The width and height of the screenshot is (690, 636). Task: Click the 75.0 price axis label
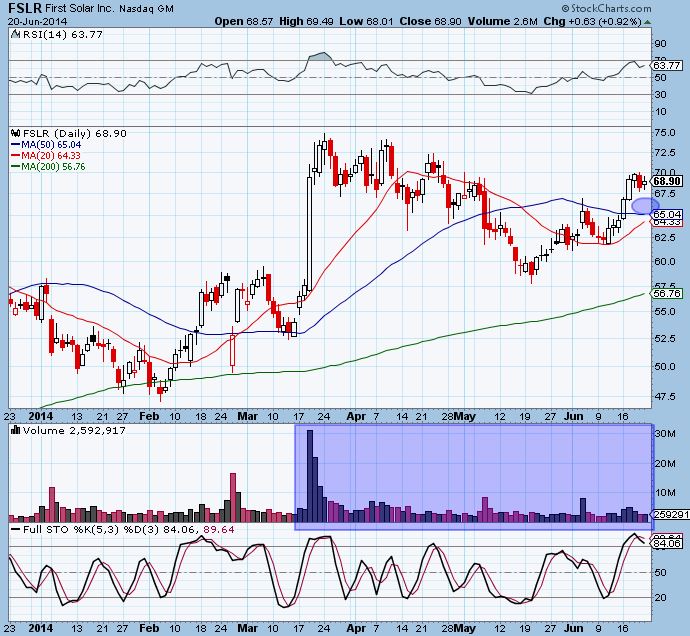pyautogui.click(x=665, y=132)
